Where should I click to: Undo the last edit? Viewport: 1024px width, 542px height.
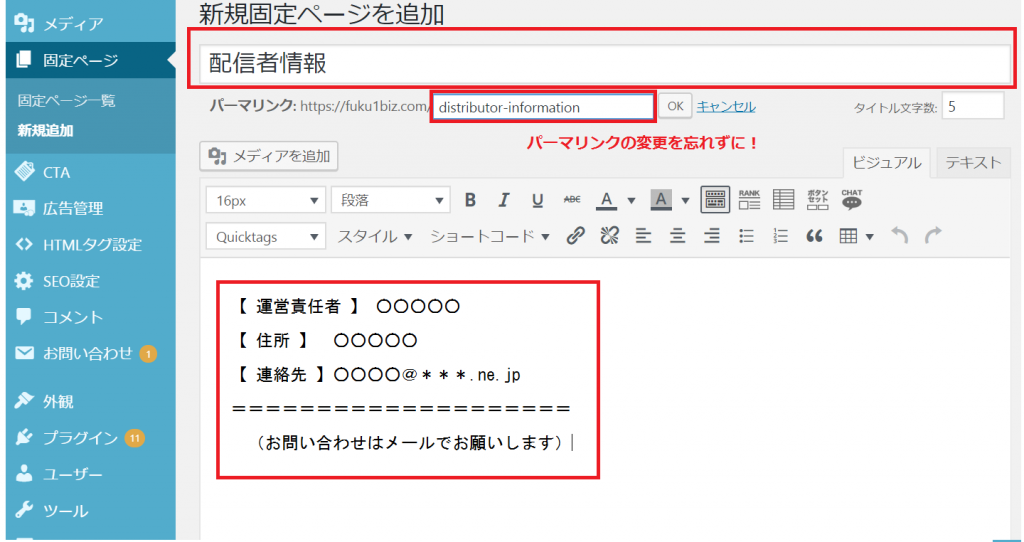tap(900, 236)
